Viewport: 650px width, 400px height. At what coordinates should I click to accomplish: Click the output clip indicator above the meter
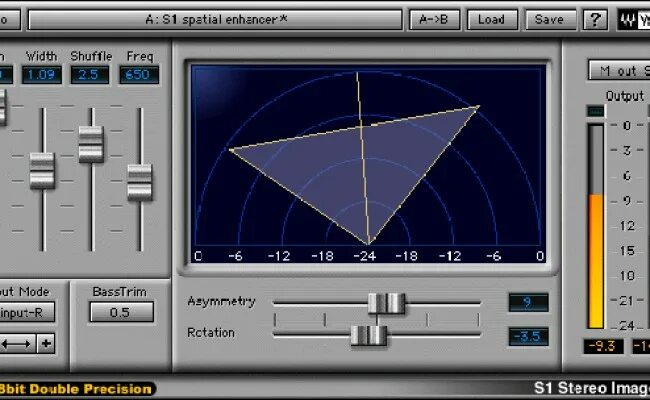(596, 111)
